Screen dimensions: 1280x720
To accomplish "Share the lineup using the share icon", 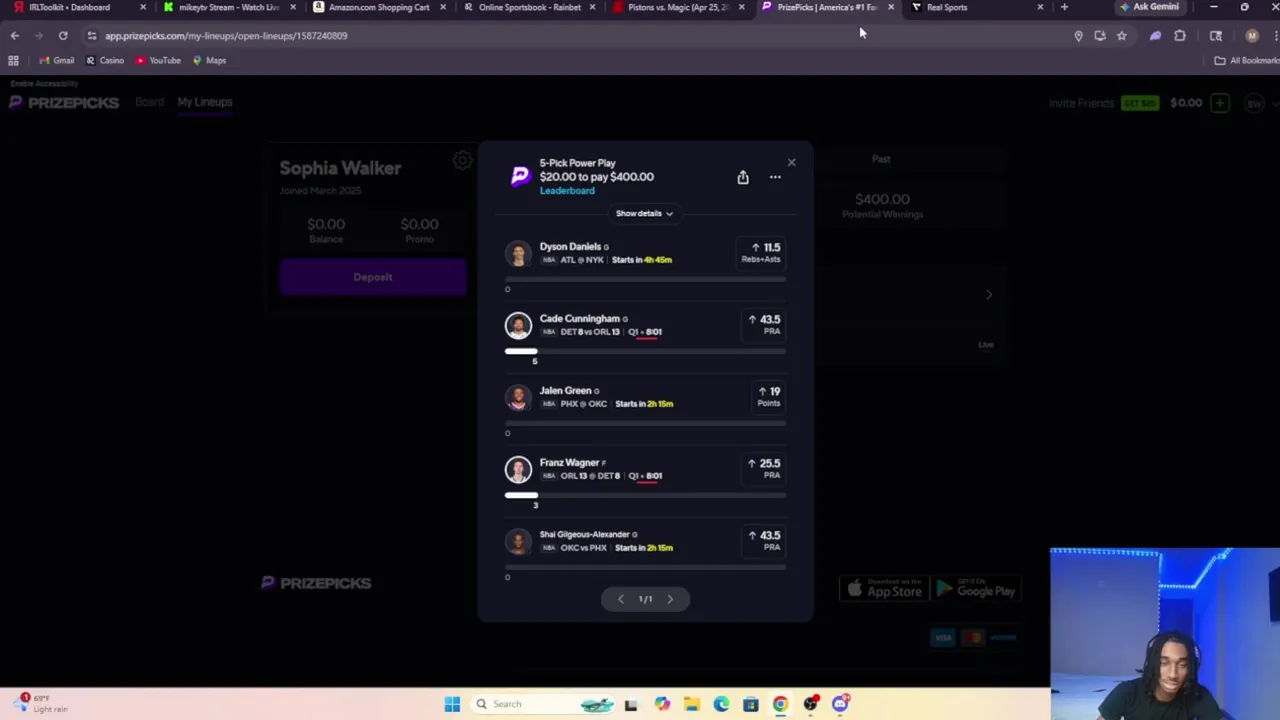I will coord(743,177).
